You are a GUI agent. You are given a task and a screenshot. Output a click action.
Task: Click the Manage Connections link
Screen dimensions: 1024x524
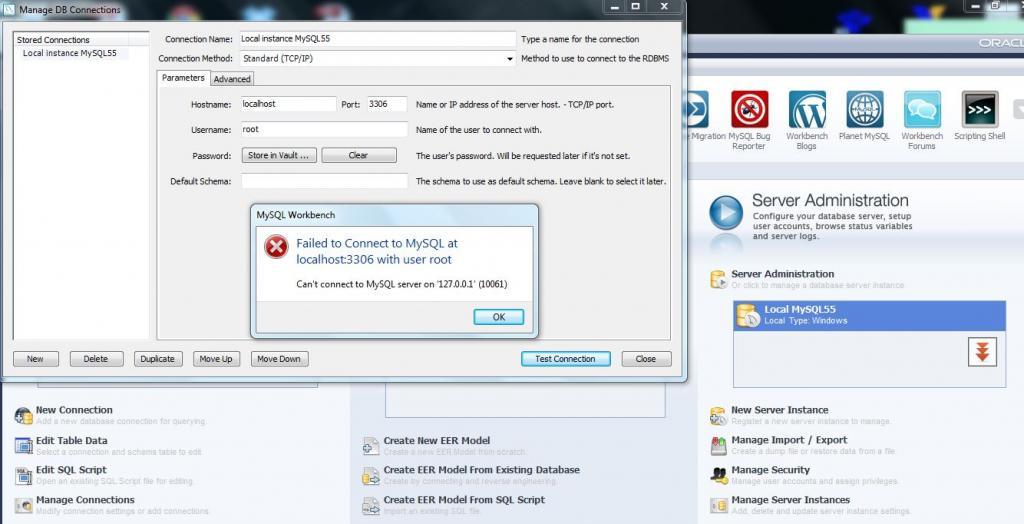pyautogui.click(x=86, y=500)
